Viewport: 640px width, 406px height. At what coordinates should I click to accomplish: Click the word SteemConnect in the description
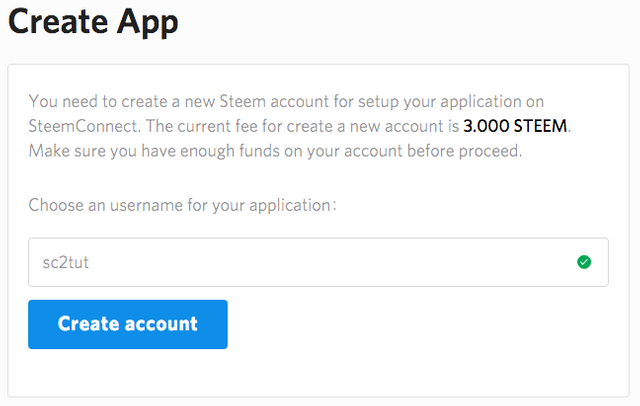[84, 126]
